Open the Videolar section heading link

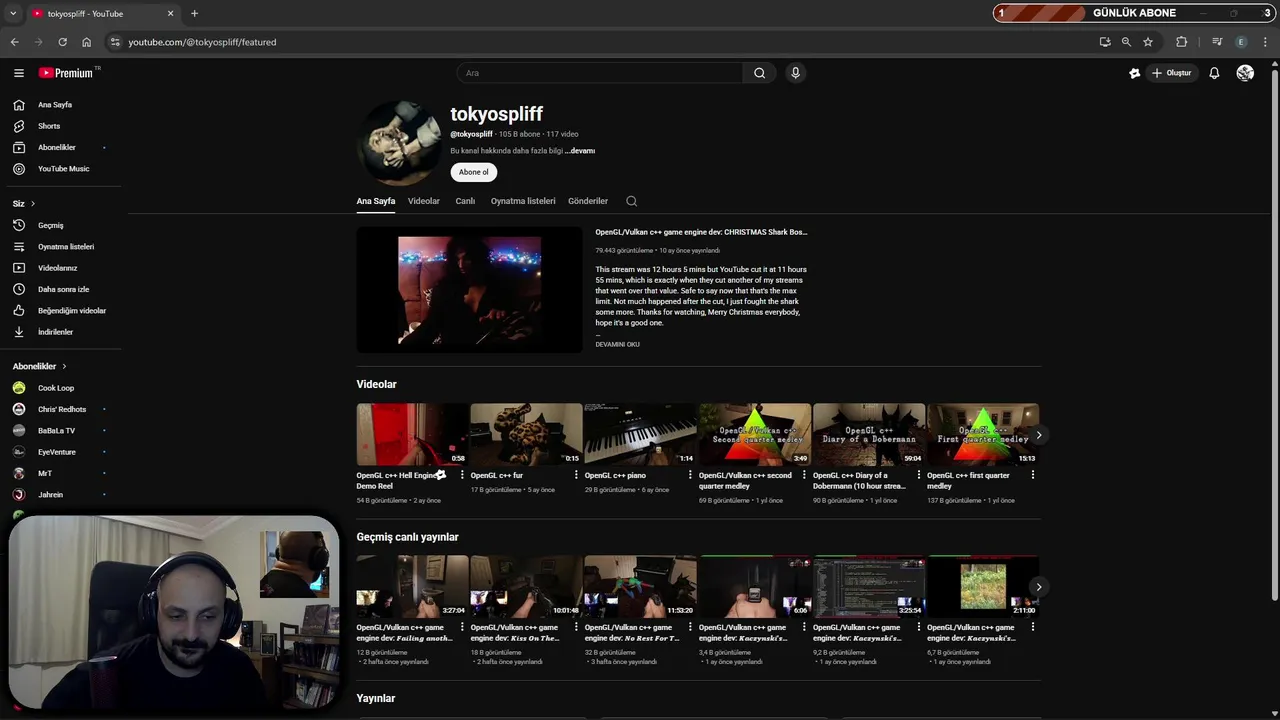point(376,384)
